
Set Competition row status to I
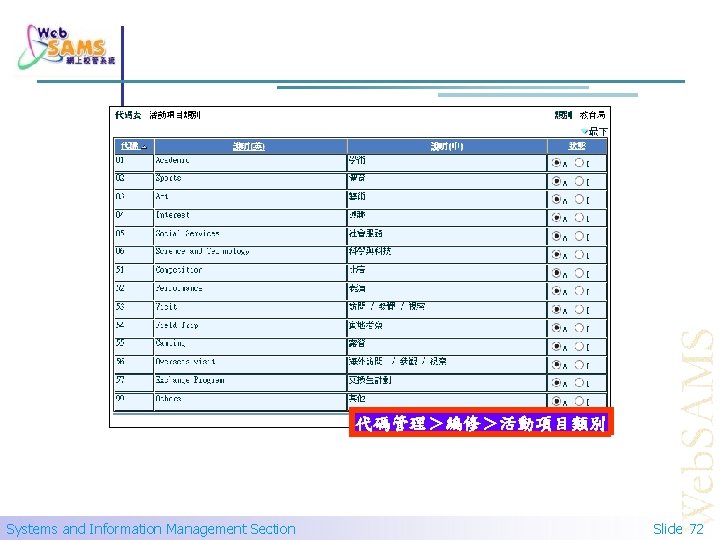pos(579,273)
